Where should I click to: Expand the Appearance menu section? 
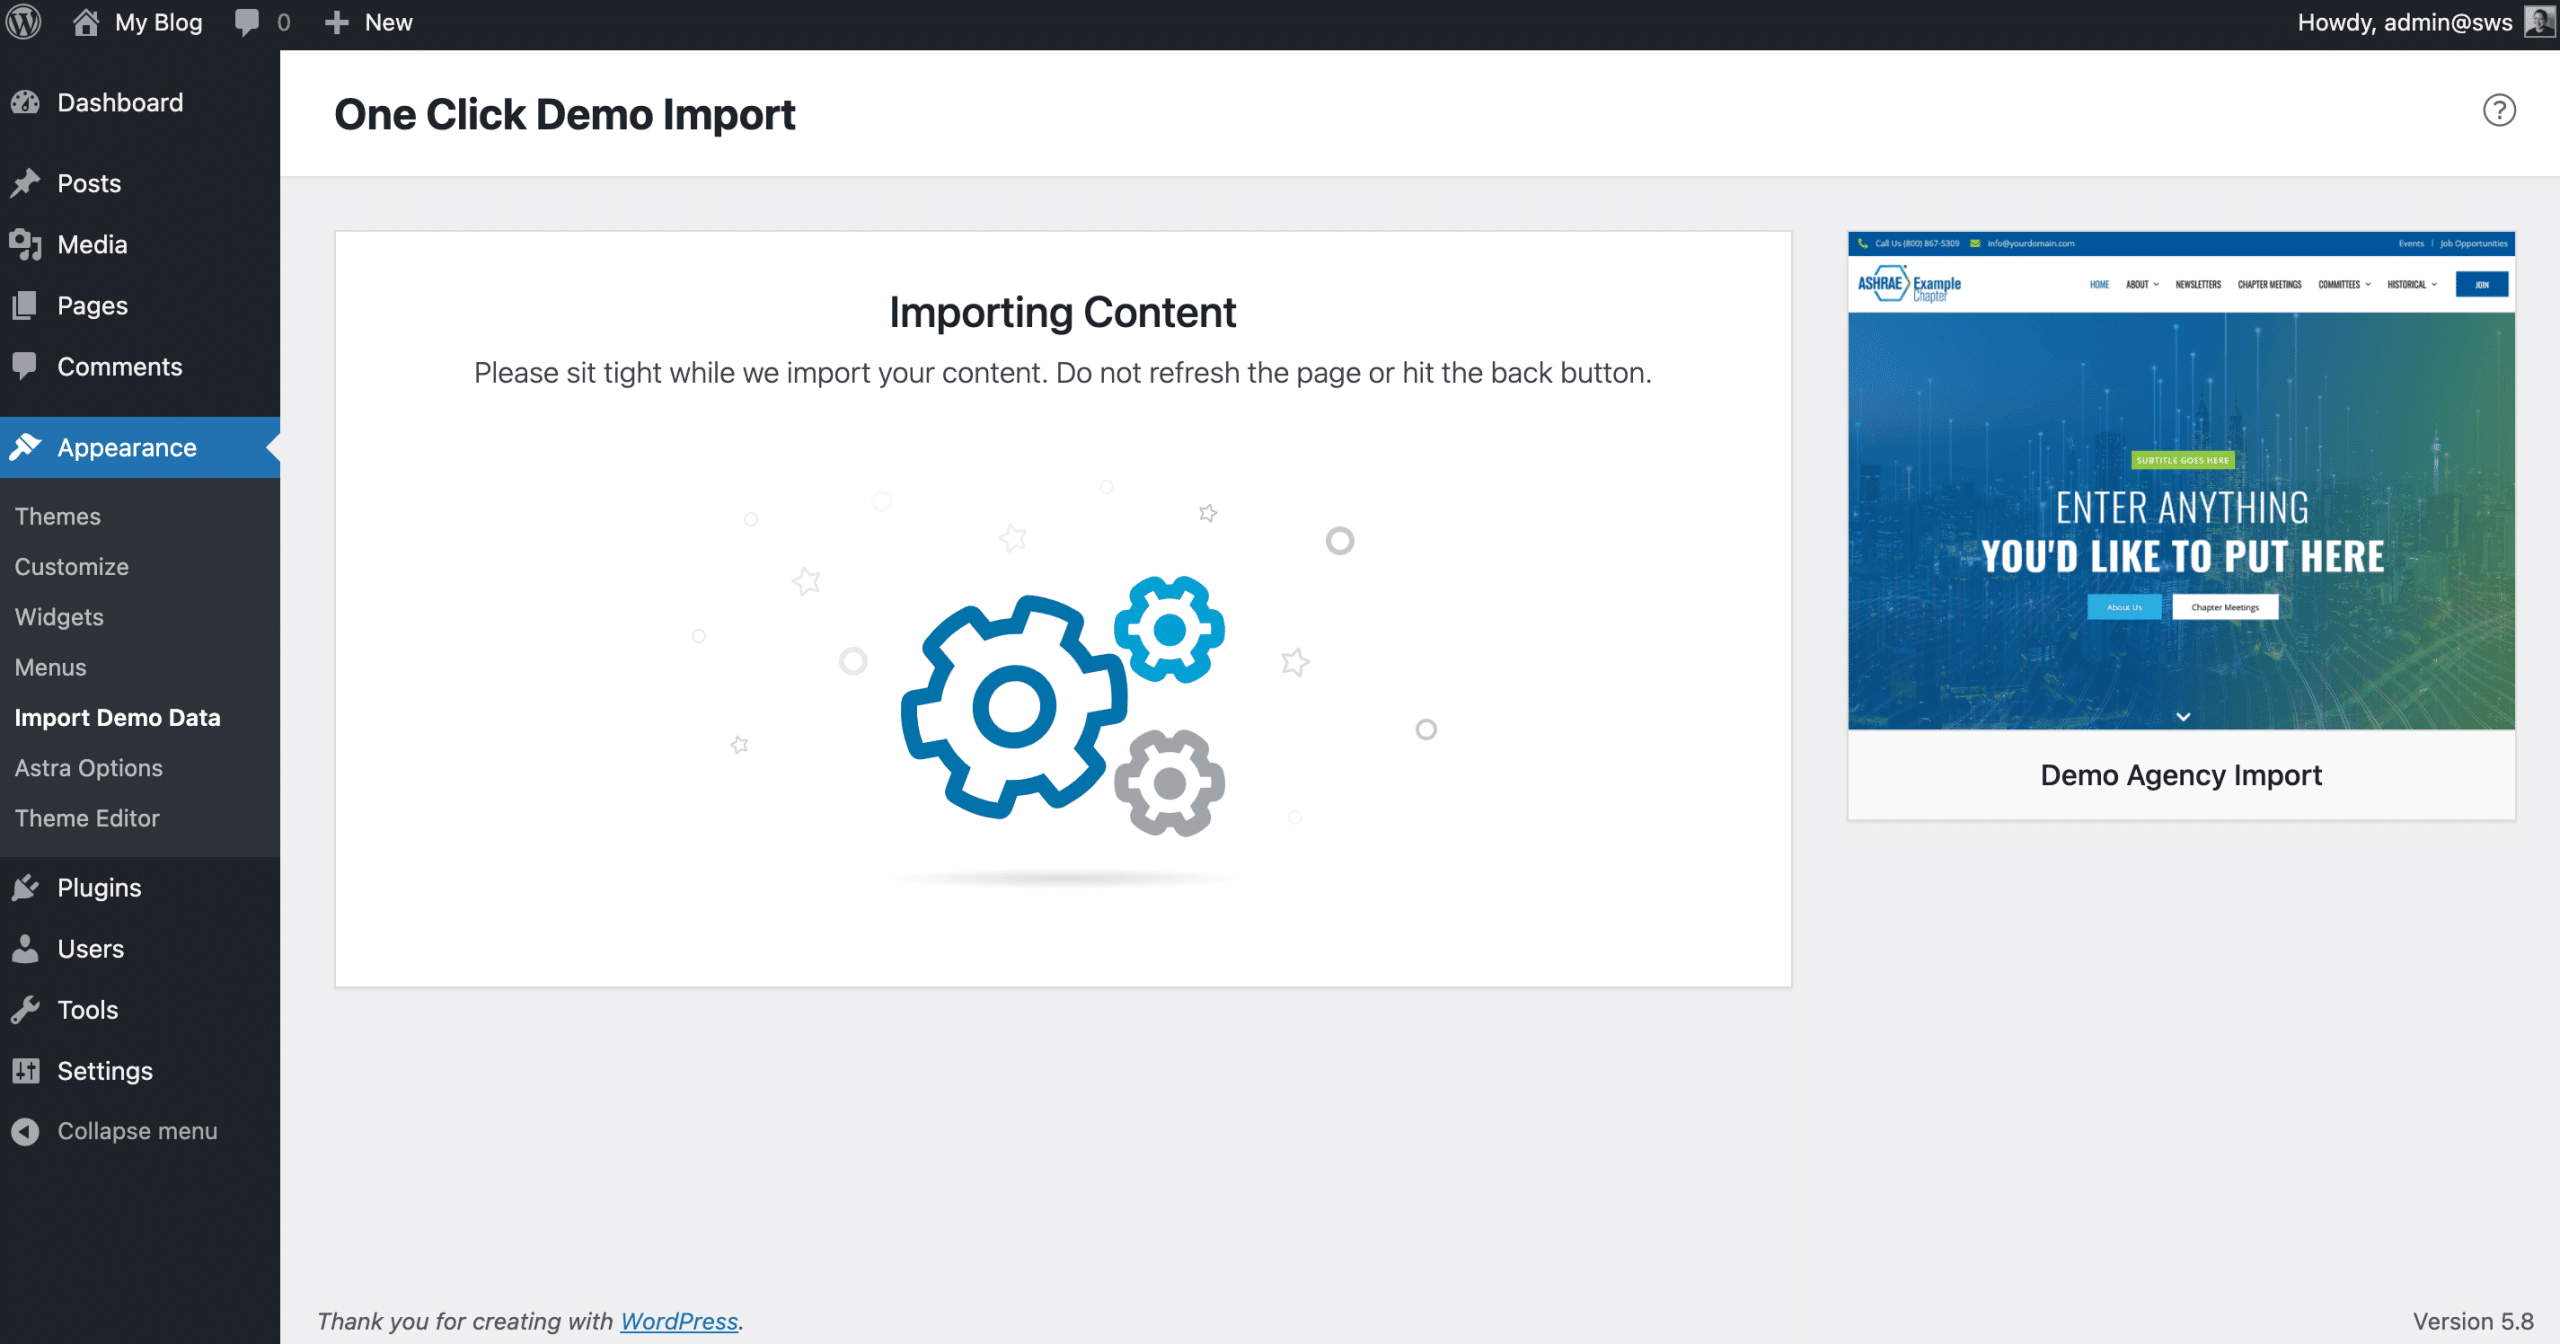(126, 448)
